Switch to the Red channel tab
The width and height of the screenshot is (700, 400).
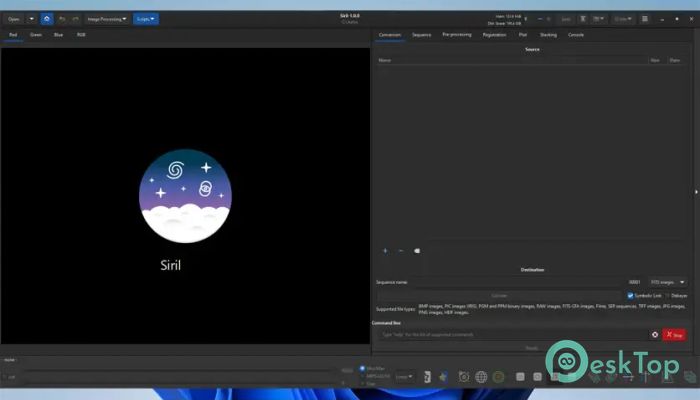point(13,35)
